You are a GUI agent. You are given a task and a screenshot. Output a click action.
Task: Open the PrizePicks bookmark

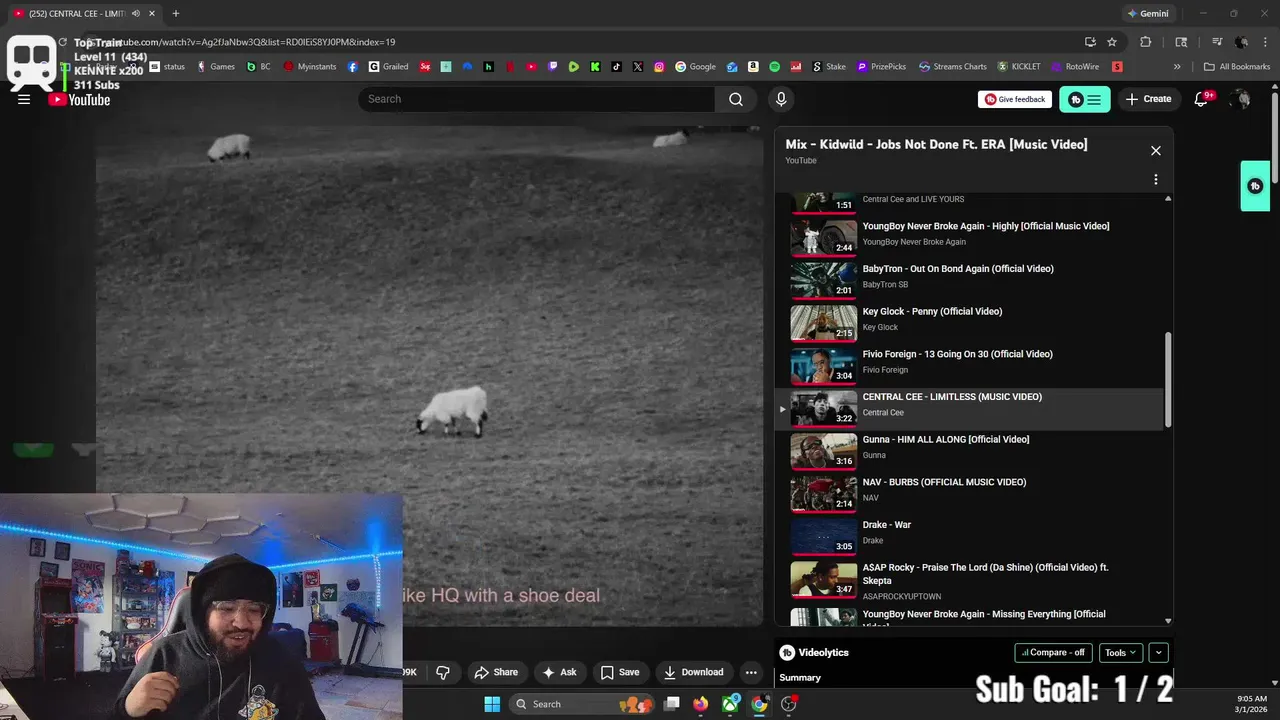881,67
